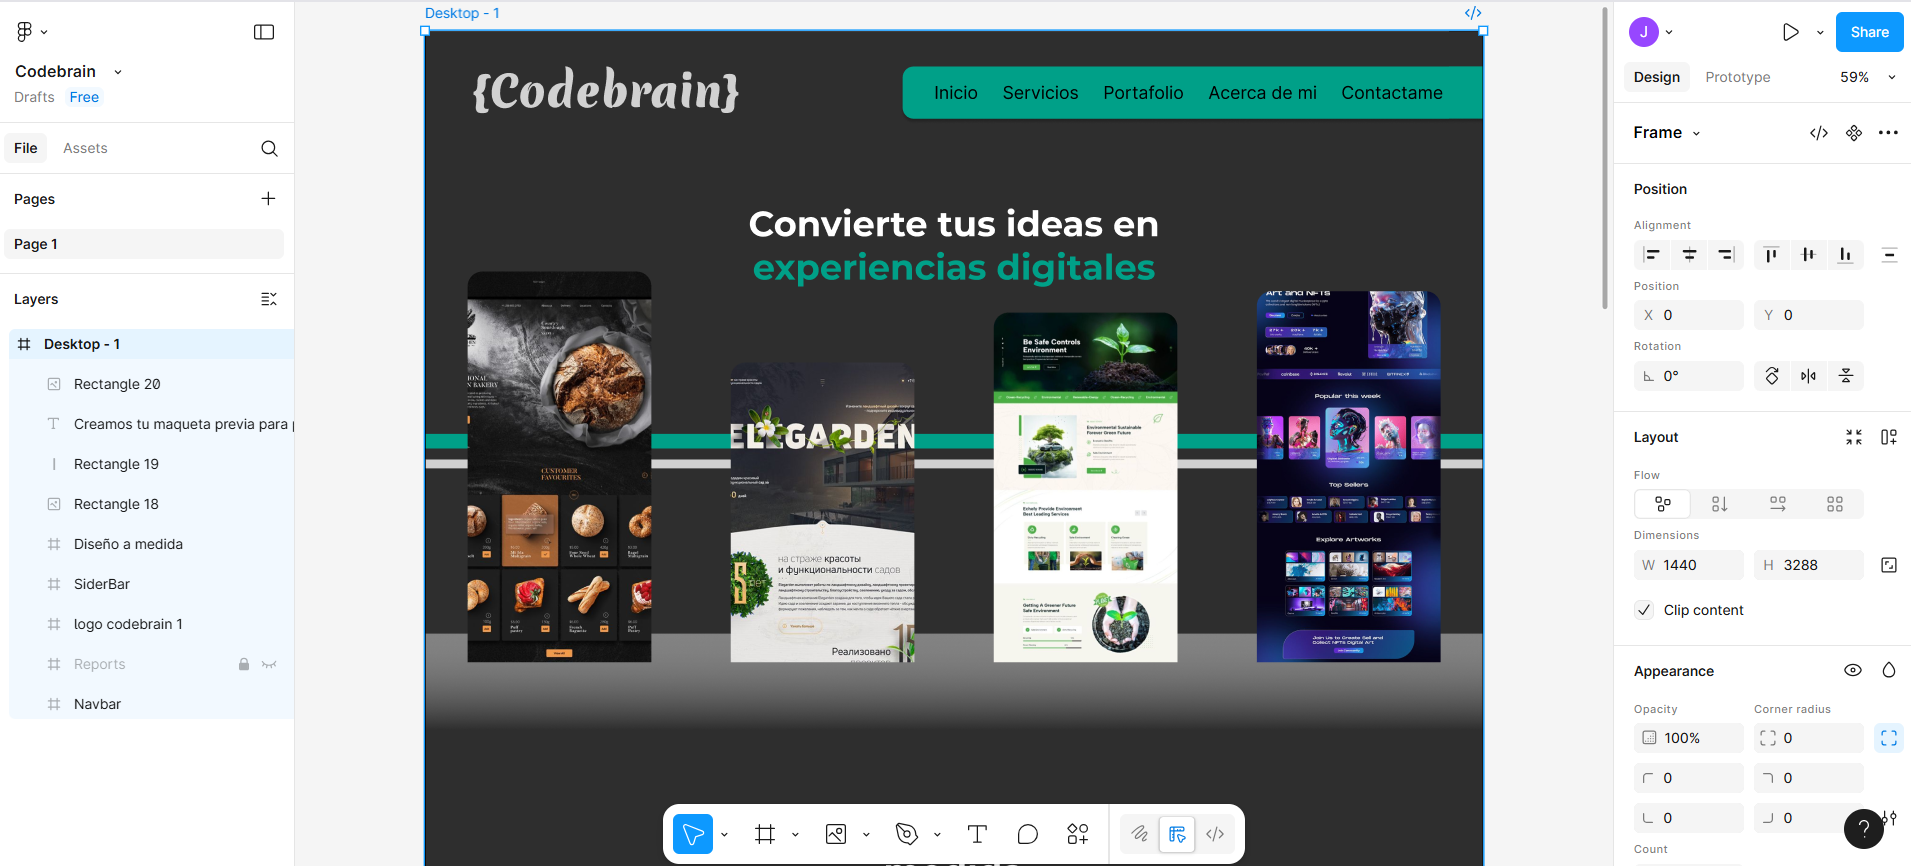
Task: Click the Present play button
Action: (1790, 32)
